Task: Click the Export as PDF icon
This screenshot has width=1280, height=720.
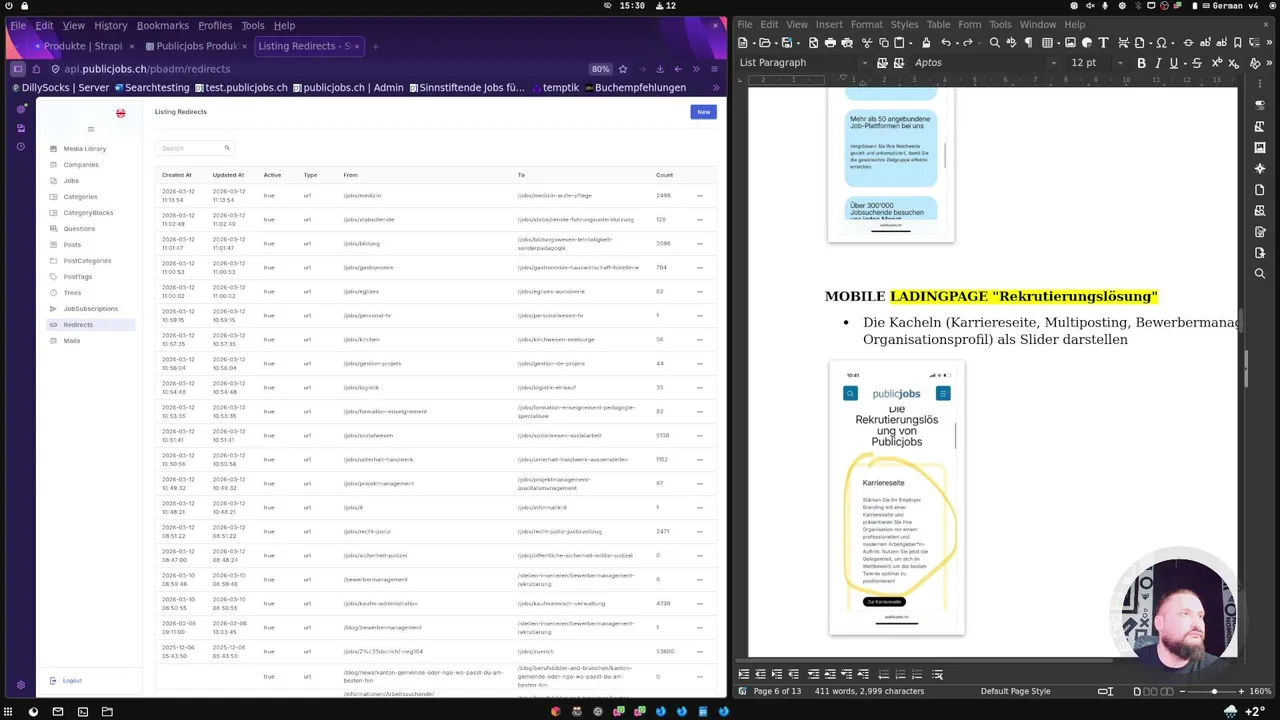Action: coord(813,43)
